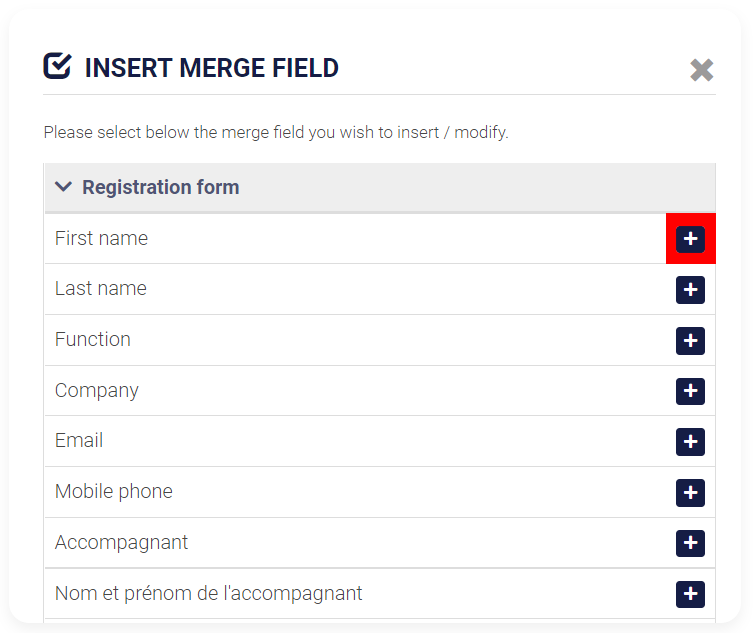Choose the Function row text
Viewport: 753px width, 633px height.
coord(93,340)
